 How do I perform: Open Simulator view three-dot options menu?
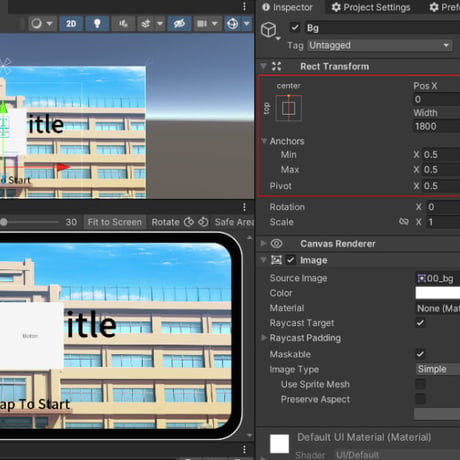(244, 207)
